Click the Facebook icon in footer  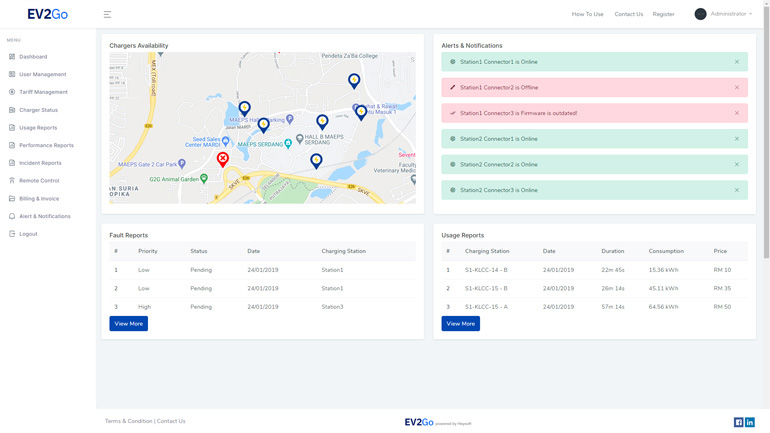pos(739,422)
